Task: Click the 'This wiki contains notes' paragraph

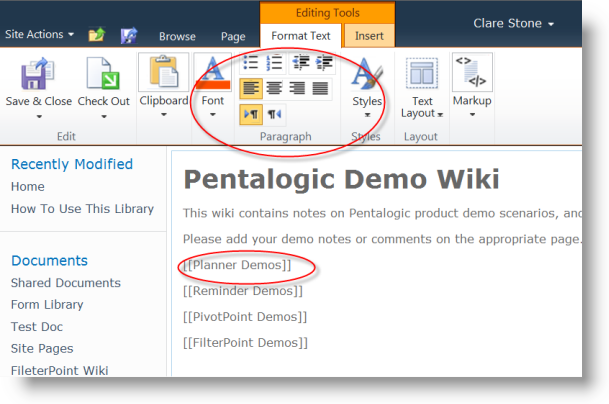Action: (382, 213)
